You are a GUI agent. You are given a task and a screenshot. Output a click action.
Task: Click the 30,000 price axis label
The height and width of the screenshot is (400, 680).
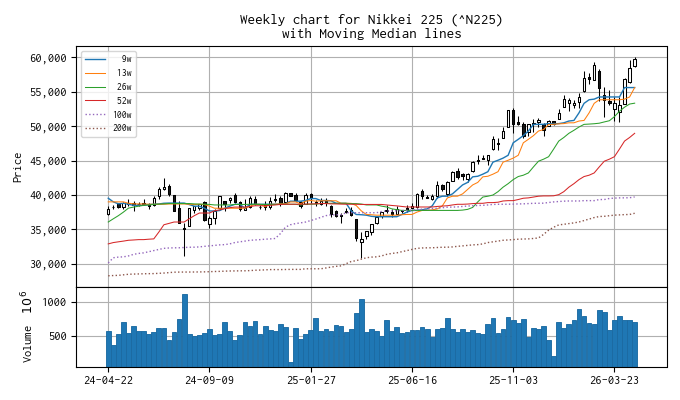[x=48, y=265]
